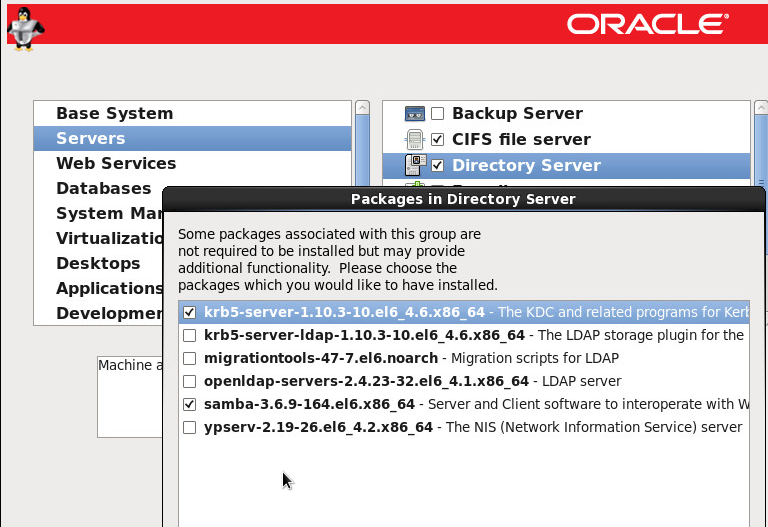Click Directory Server label
Screen dimensions: 768x527
pos(526,166)
